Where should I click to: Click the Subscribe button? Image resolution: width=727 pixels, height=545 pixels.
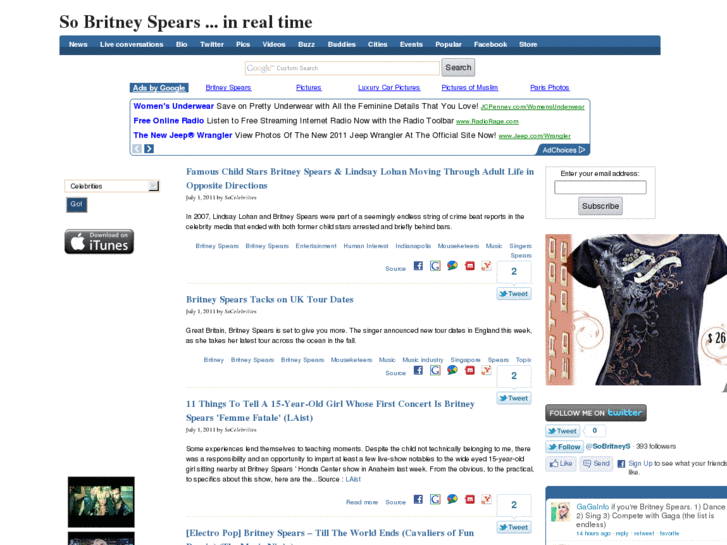click(600, 206)
